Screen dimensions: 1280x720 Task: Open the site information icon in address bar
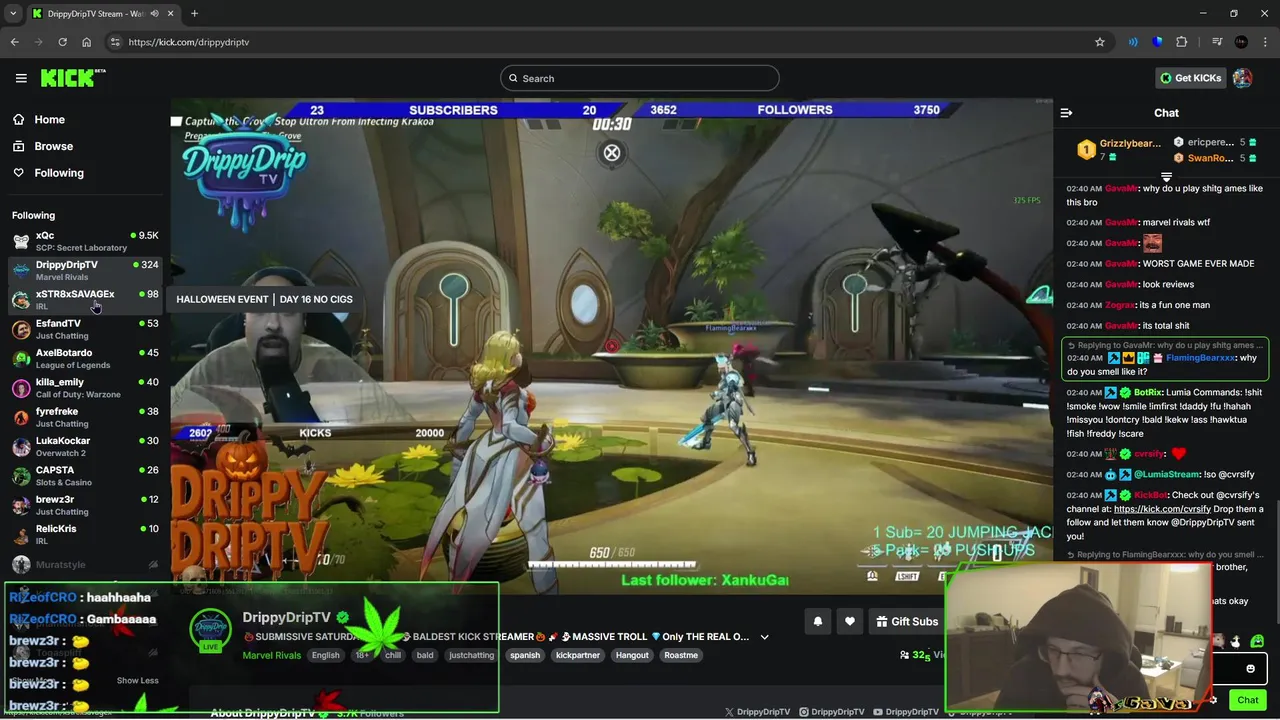[115, 42]
